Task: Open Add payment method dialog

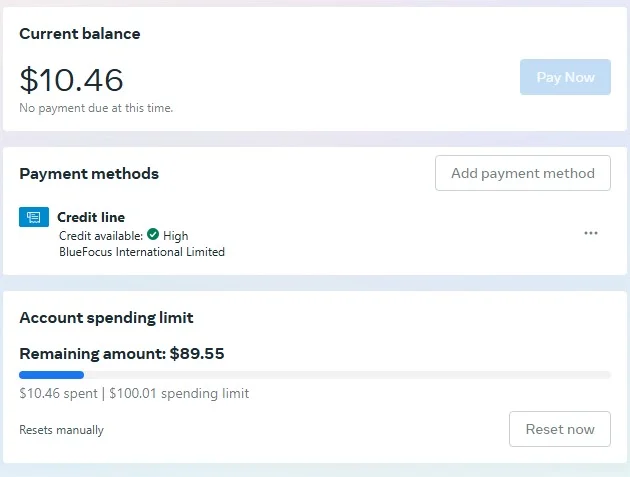Action: click(x=523, y=173)
